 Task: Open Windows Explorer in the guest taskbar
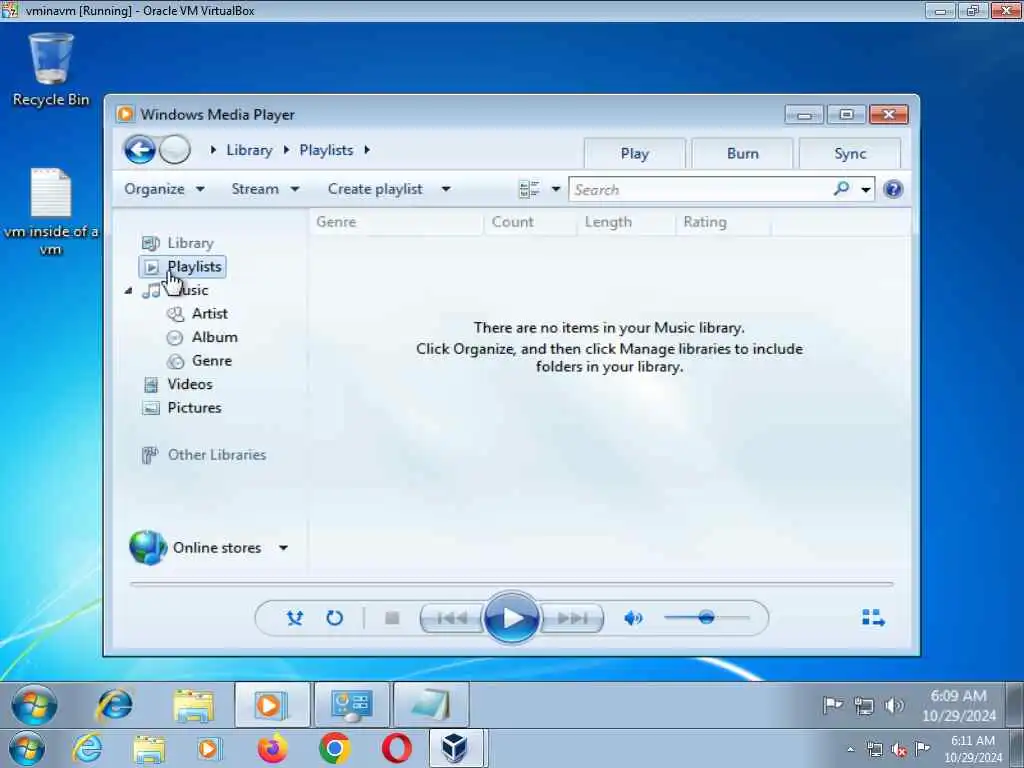pos(193,705)
